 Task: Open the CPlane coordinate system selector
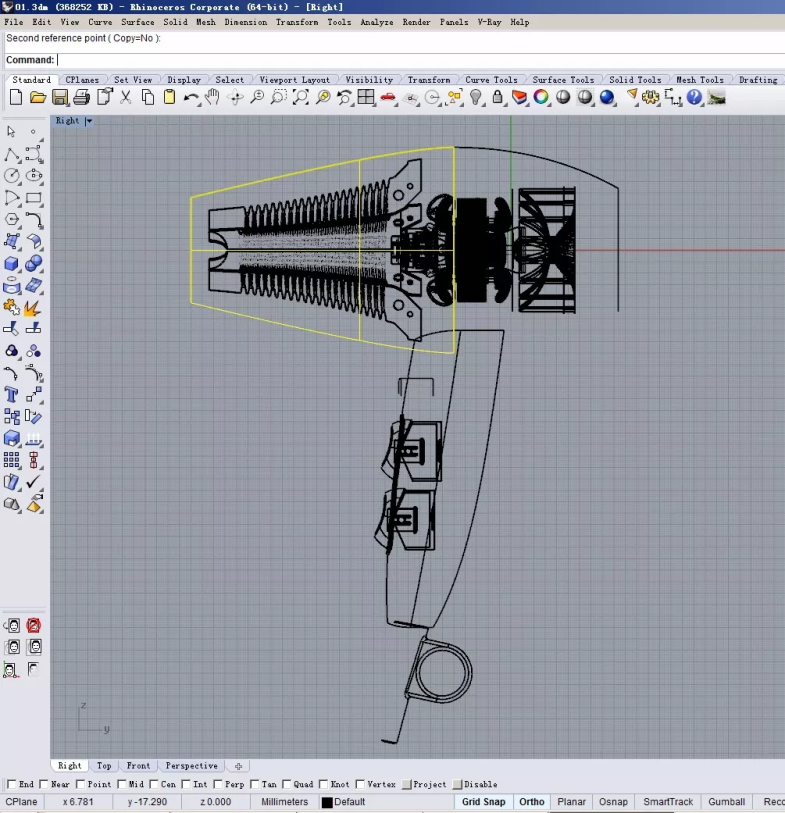pos(22,802)
